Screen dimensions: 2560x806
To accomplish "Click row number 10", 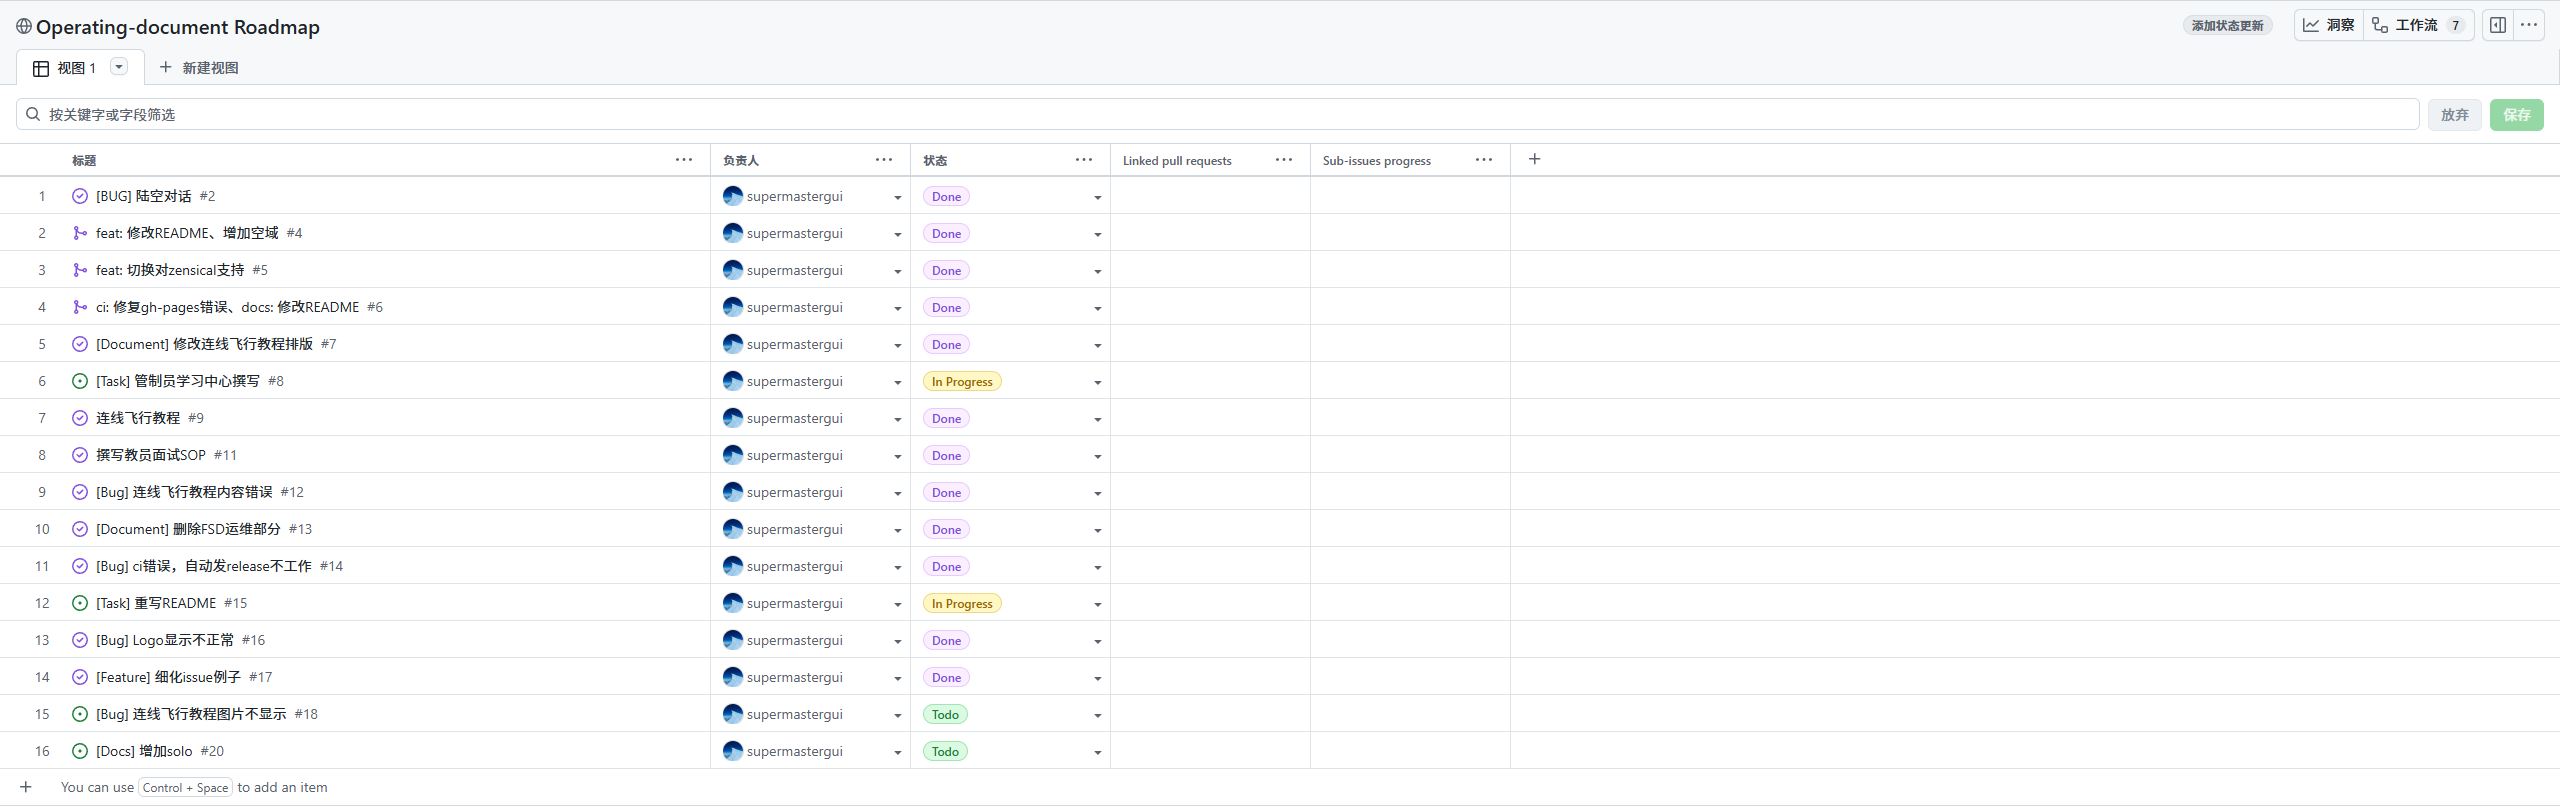I will coord(42,529).
